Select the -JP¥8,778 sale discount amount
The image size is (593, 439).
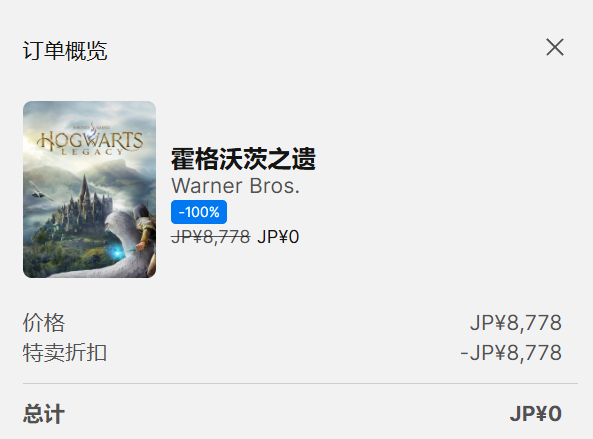click(x=511, y=353)
